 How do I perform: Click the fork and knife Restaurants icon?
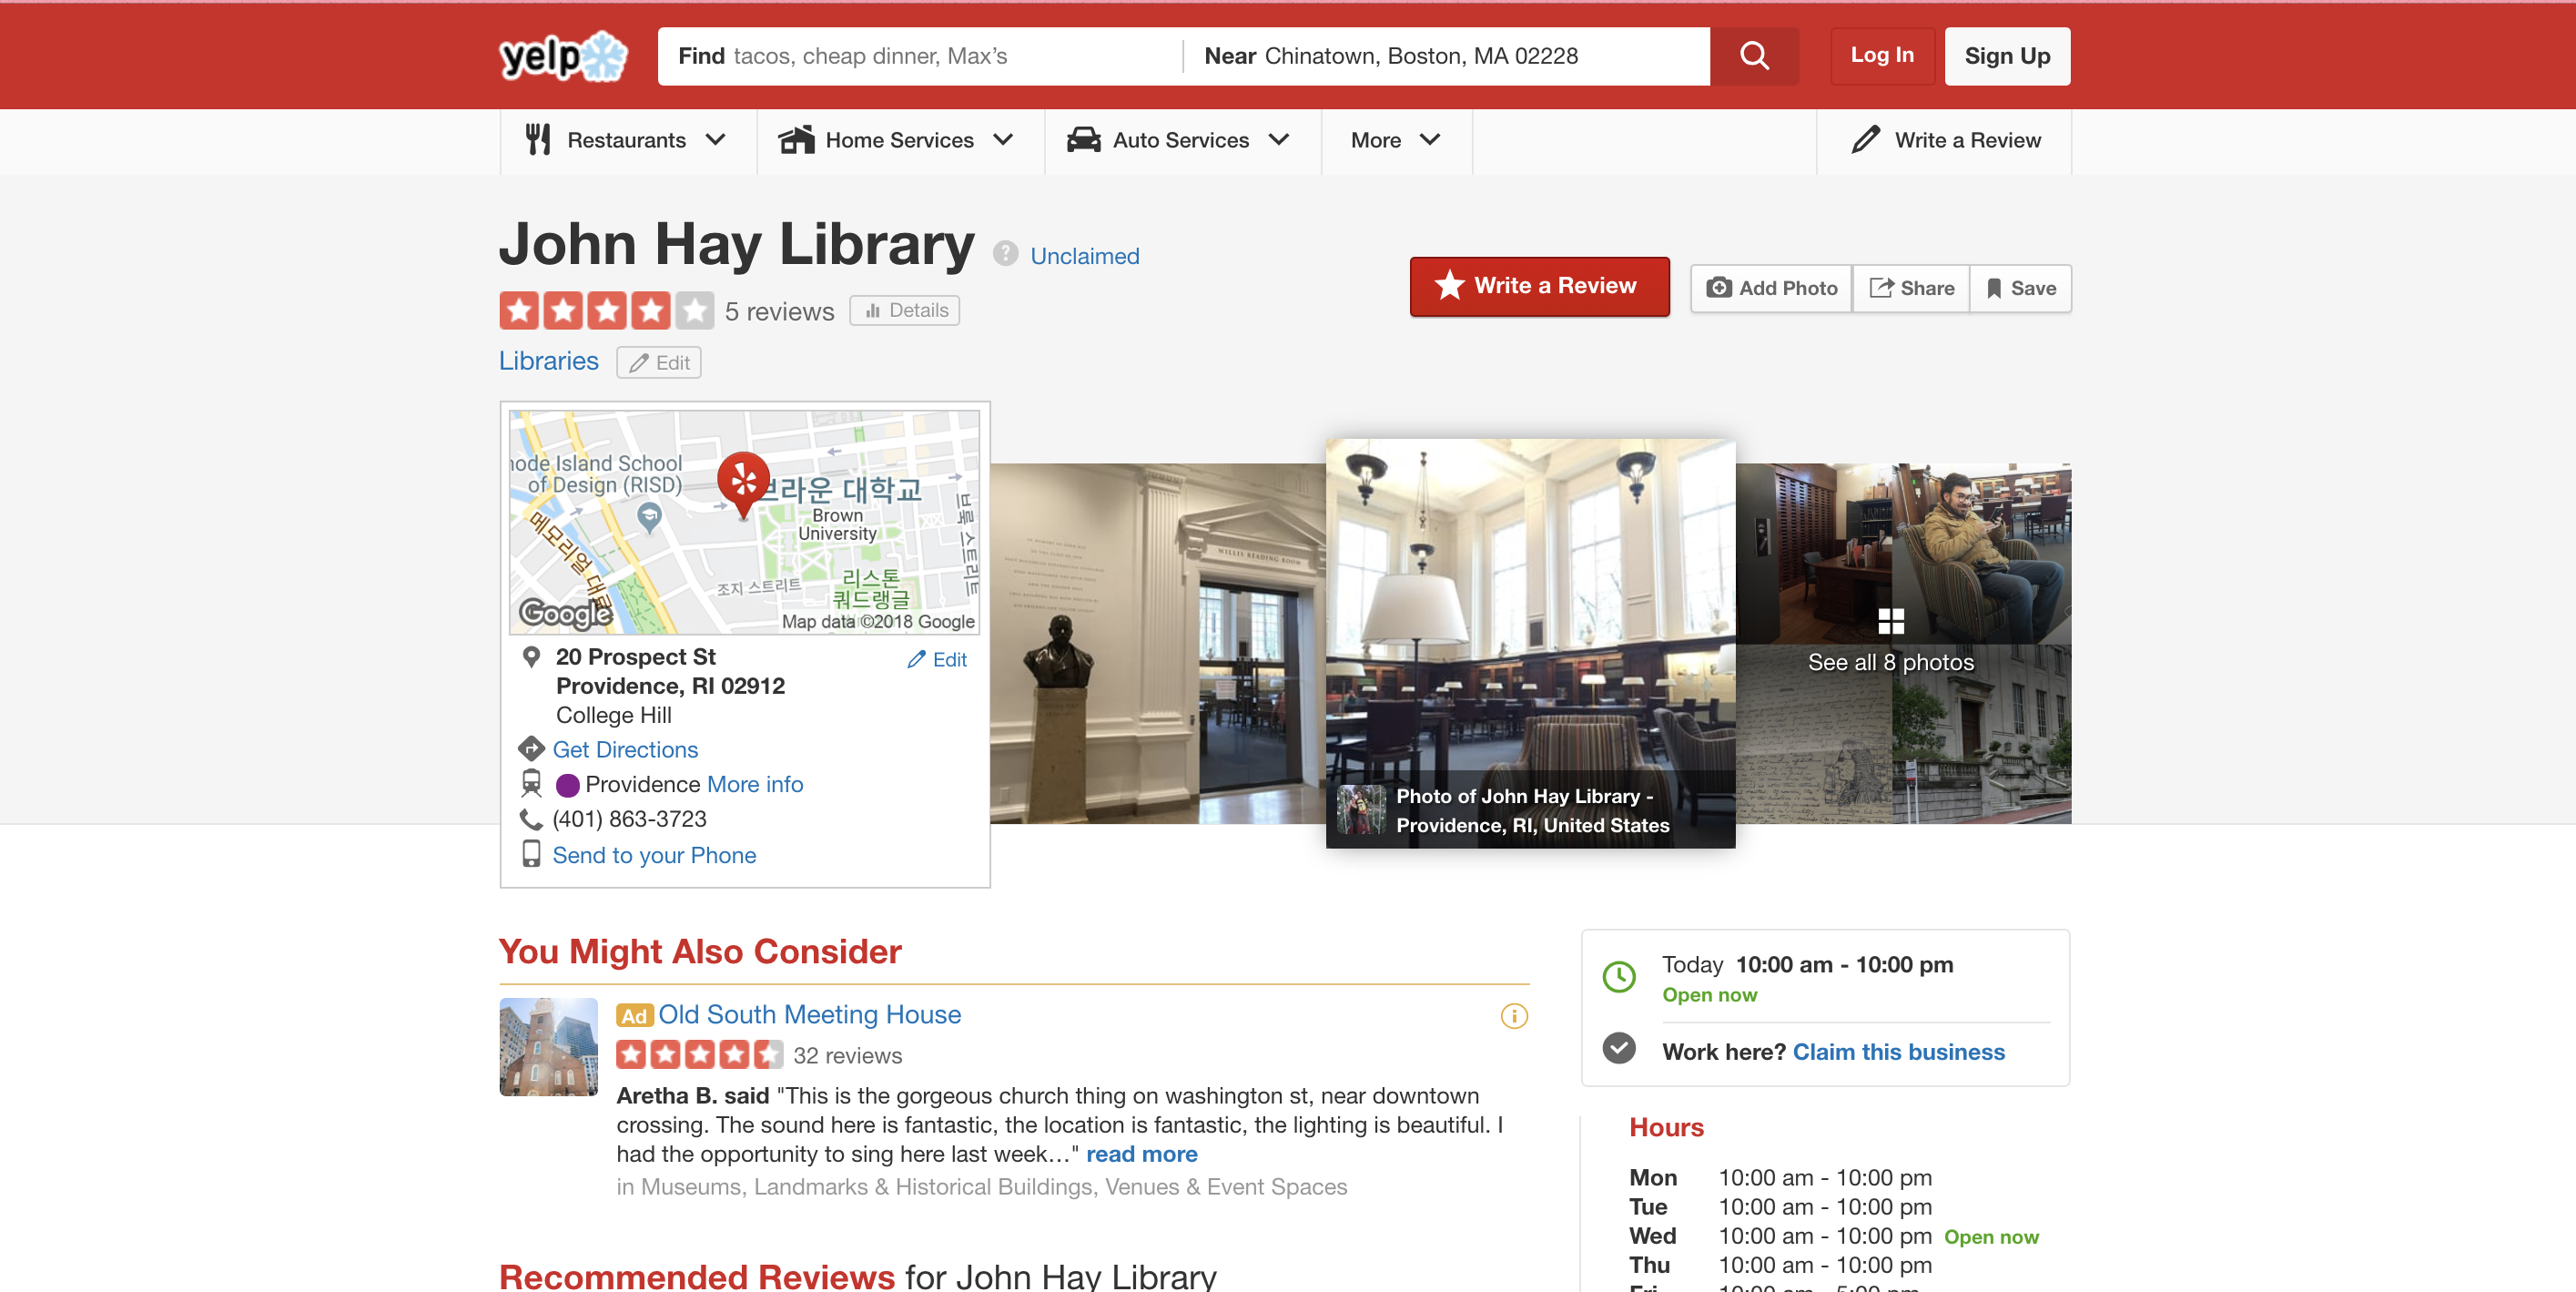point(538,139)
